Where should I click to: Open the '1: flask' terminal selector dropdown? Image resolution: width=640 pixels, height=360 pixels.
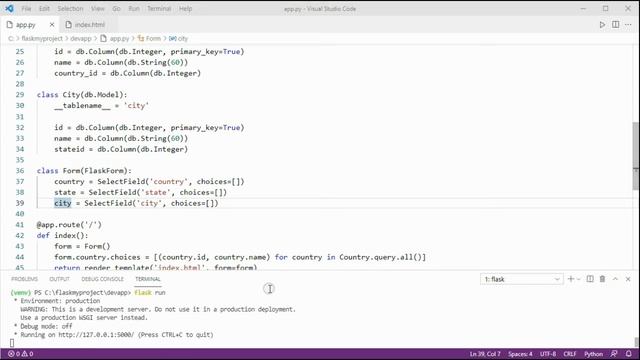pyautogui.click(x=522, y=279)
